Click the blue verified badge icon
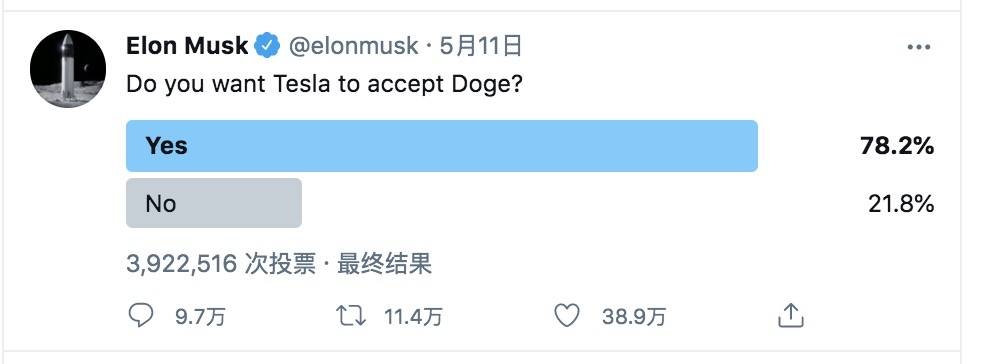The height and width of the screenshot is (364, 988). tap(267, 46)
